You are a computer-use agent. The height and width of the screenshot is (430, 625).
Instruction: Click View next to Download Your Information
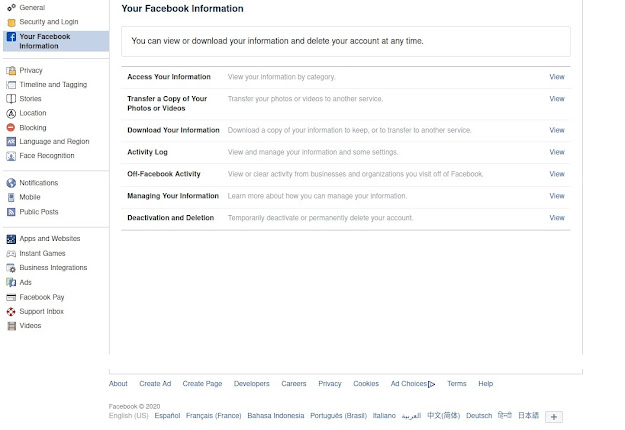[x=557, y=130]
